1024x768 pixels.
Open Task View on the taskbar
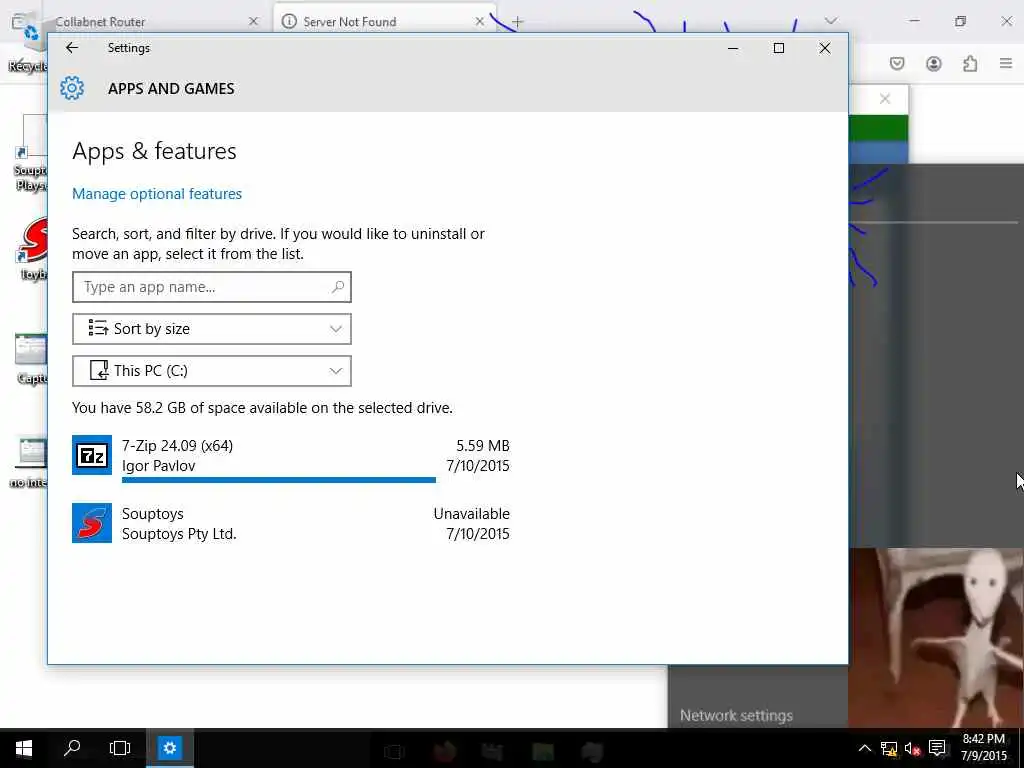coord(120,748)
